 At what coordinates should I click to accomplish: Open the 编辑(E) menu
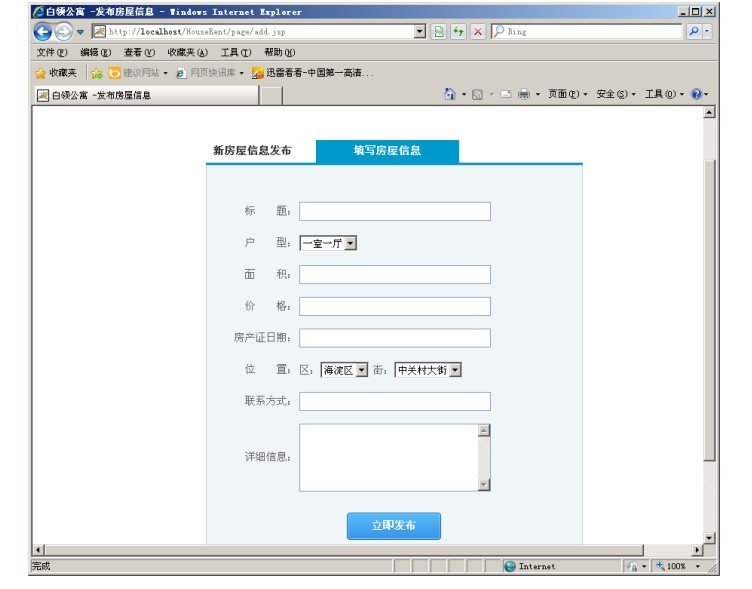pos(95,52)
